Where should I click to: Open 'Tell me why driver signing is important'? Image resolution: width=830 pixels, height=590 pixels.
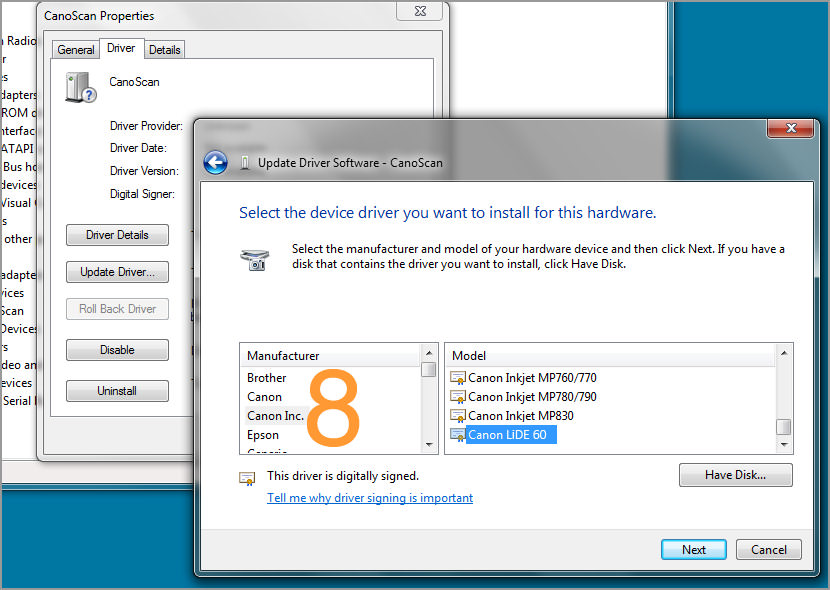click(x=370, y=498)
